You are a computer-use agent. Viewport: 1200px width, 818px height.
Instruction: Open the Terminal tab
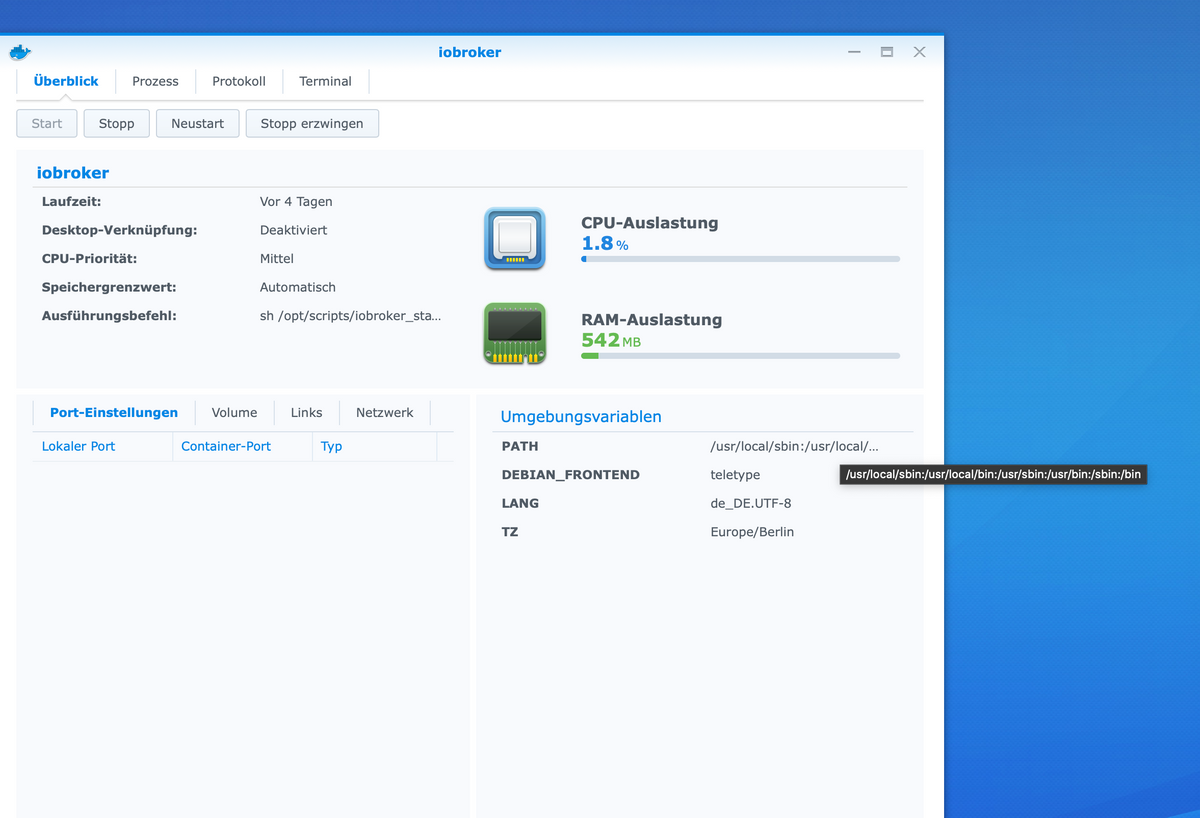coord(325,81)
